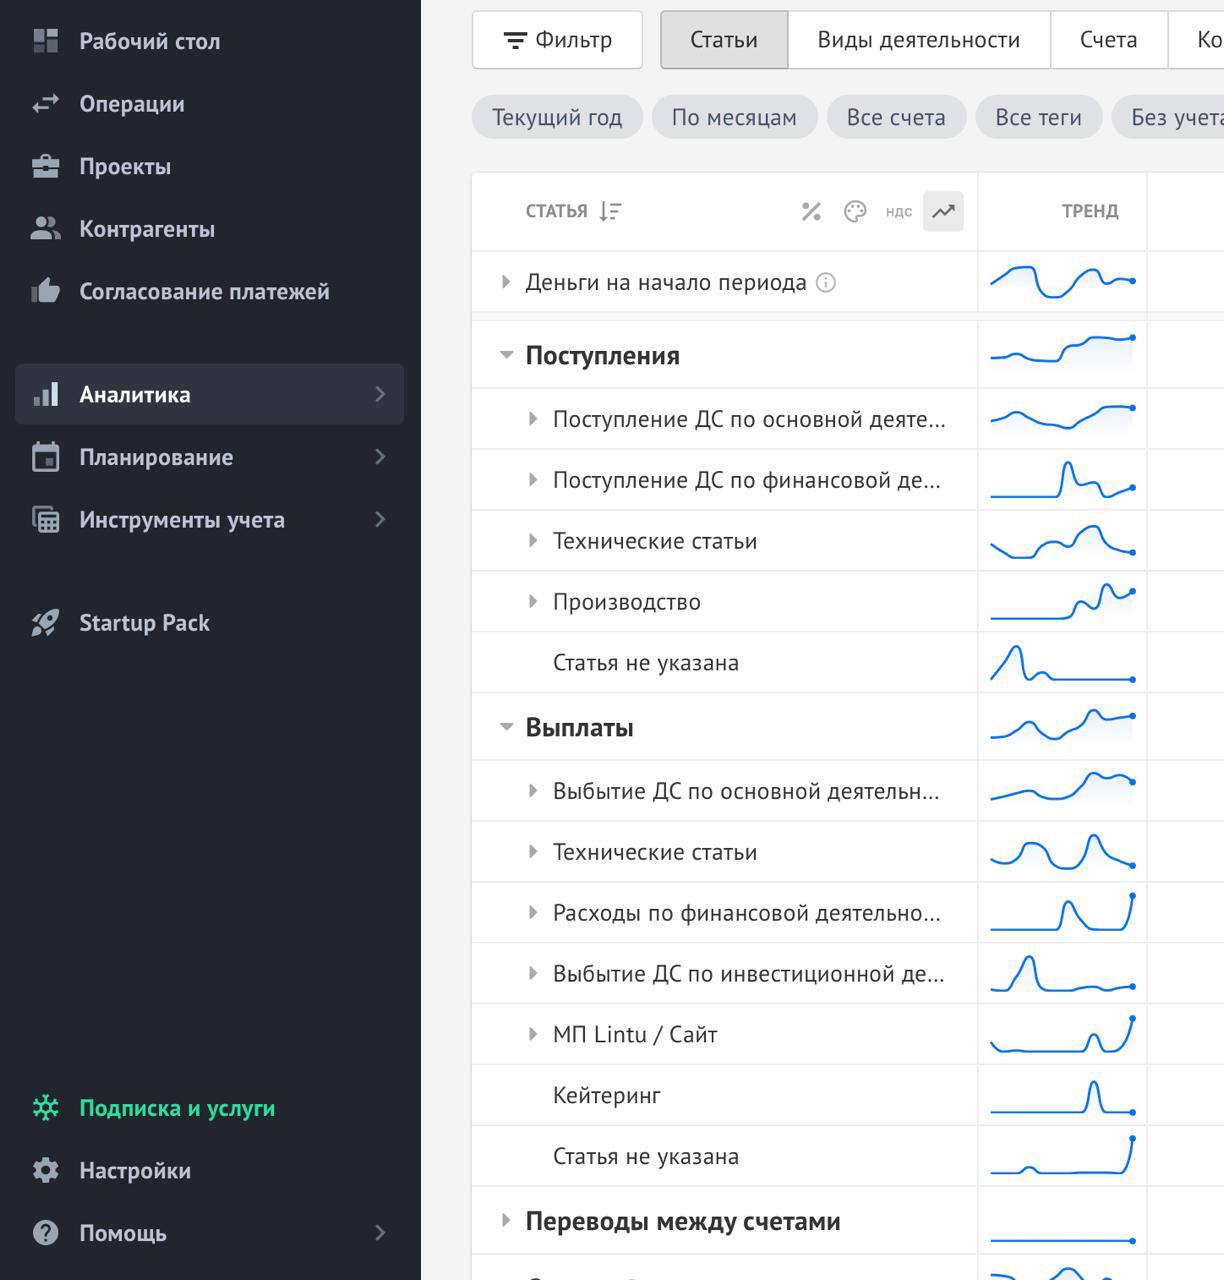Toggle the trend chart column button
Viewport: 1224px width, 1280px height.
[x=943, y=211]
